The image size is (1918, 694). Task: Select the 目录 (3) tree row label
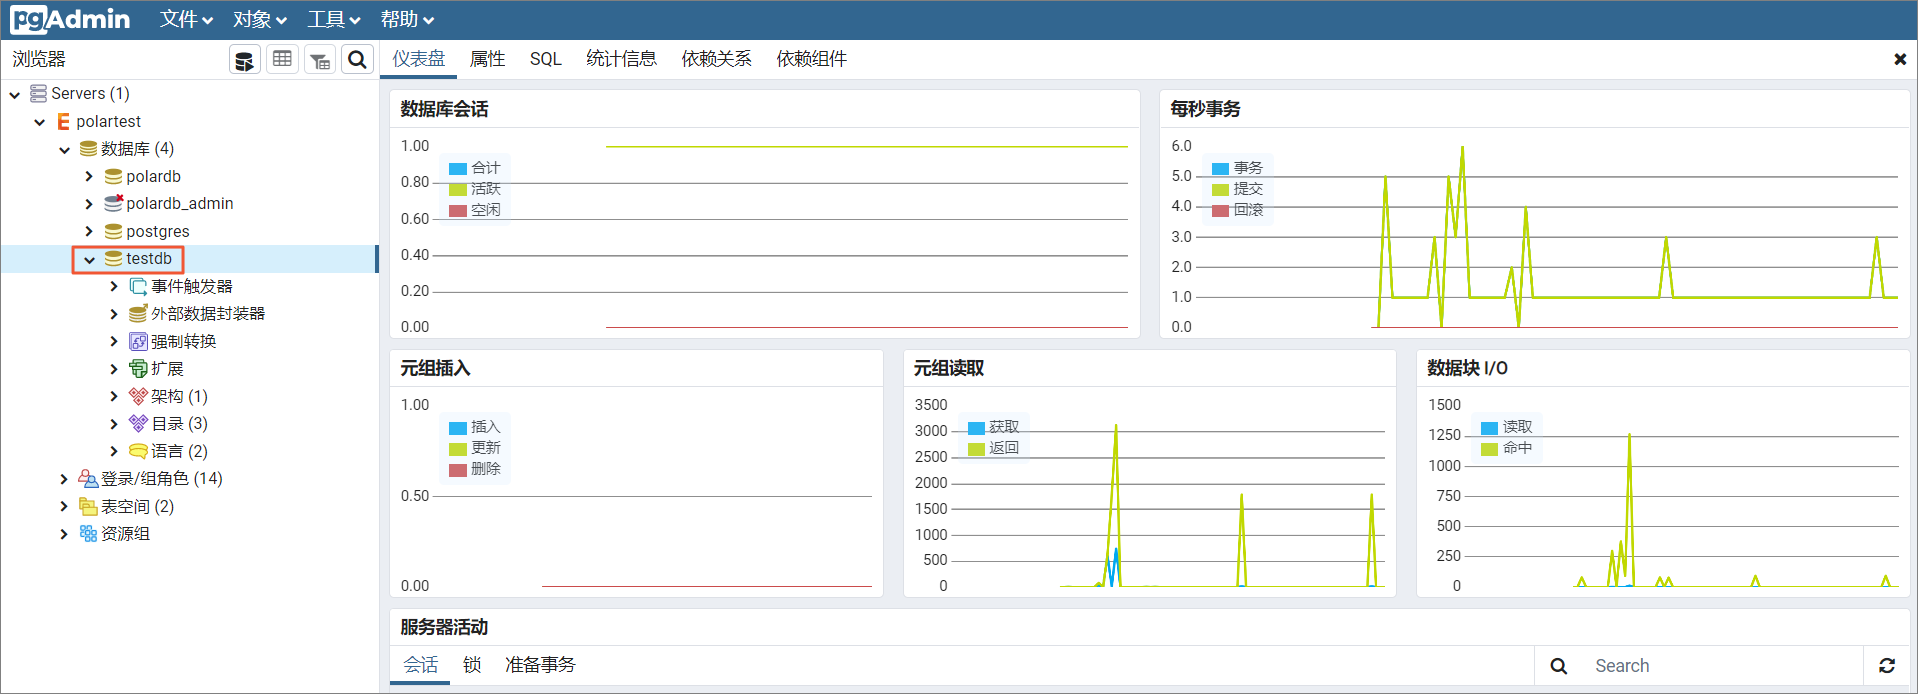coord(179,424)
